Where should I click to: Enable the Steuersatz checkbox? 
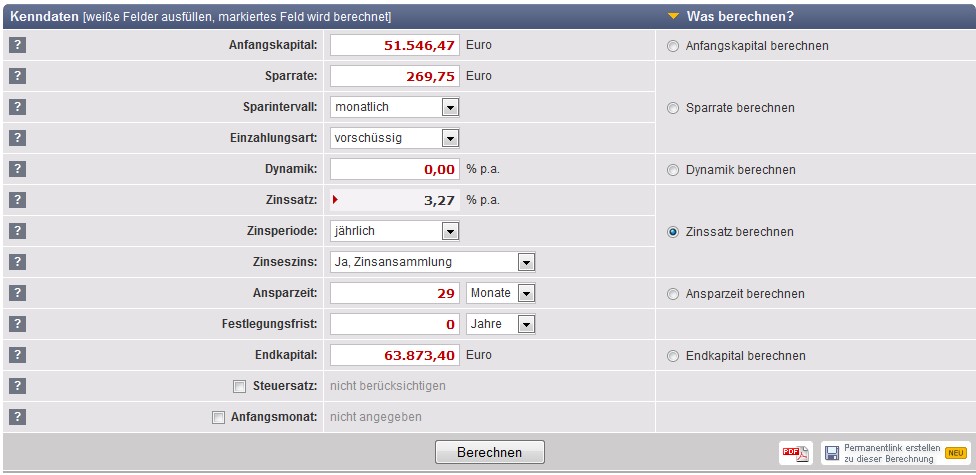click(239, 387)
